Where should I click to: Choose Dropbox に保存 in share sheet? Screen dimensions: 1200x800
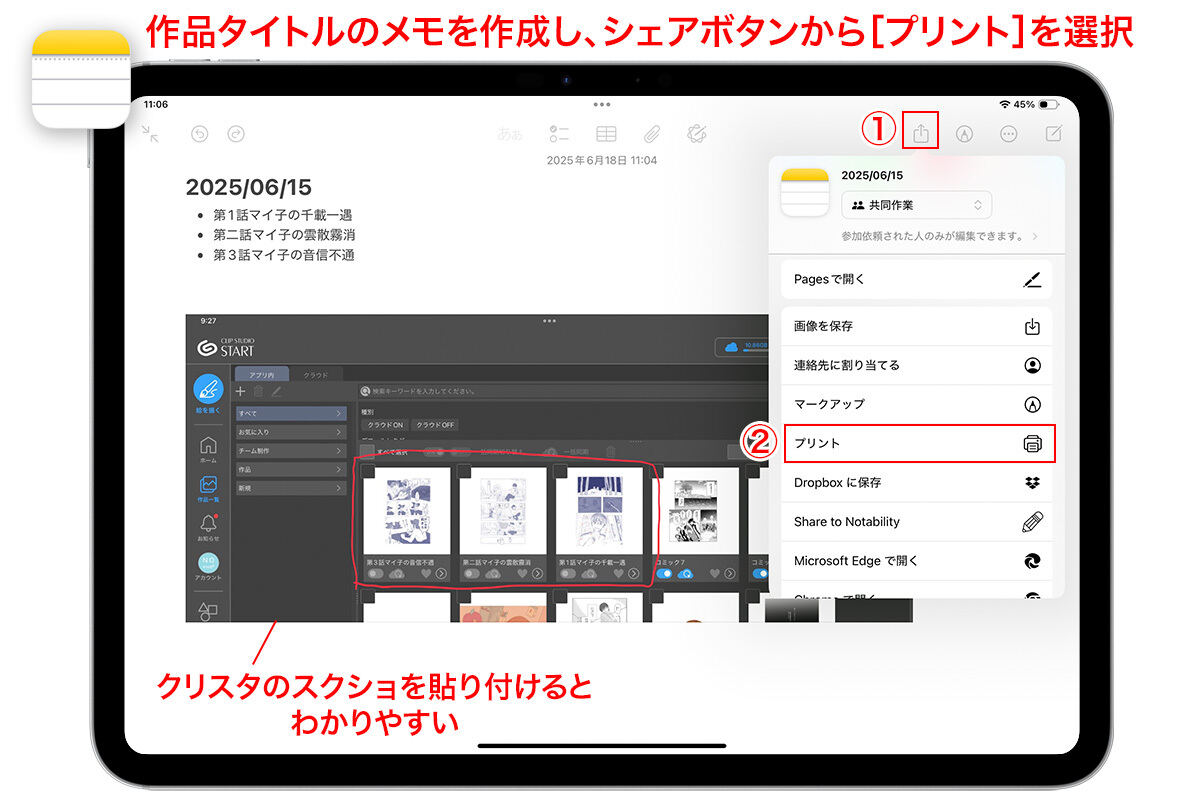(x=916, y=482)
